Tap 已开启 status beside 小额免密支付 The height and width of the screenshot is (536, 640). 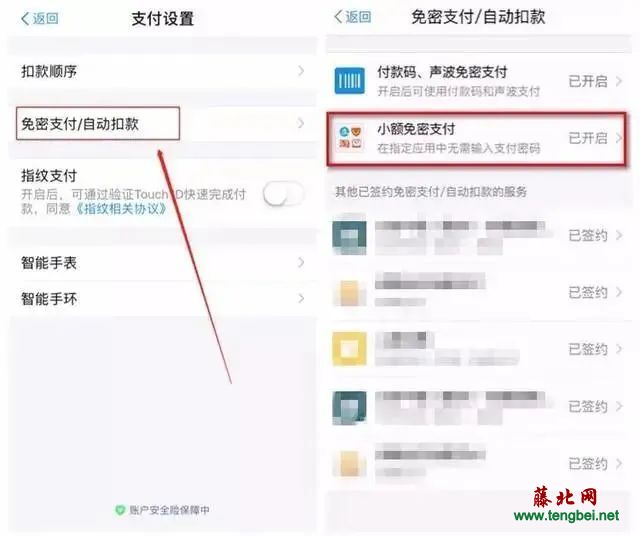click(588, 138)
